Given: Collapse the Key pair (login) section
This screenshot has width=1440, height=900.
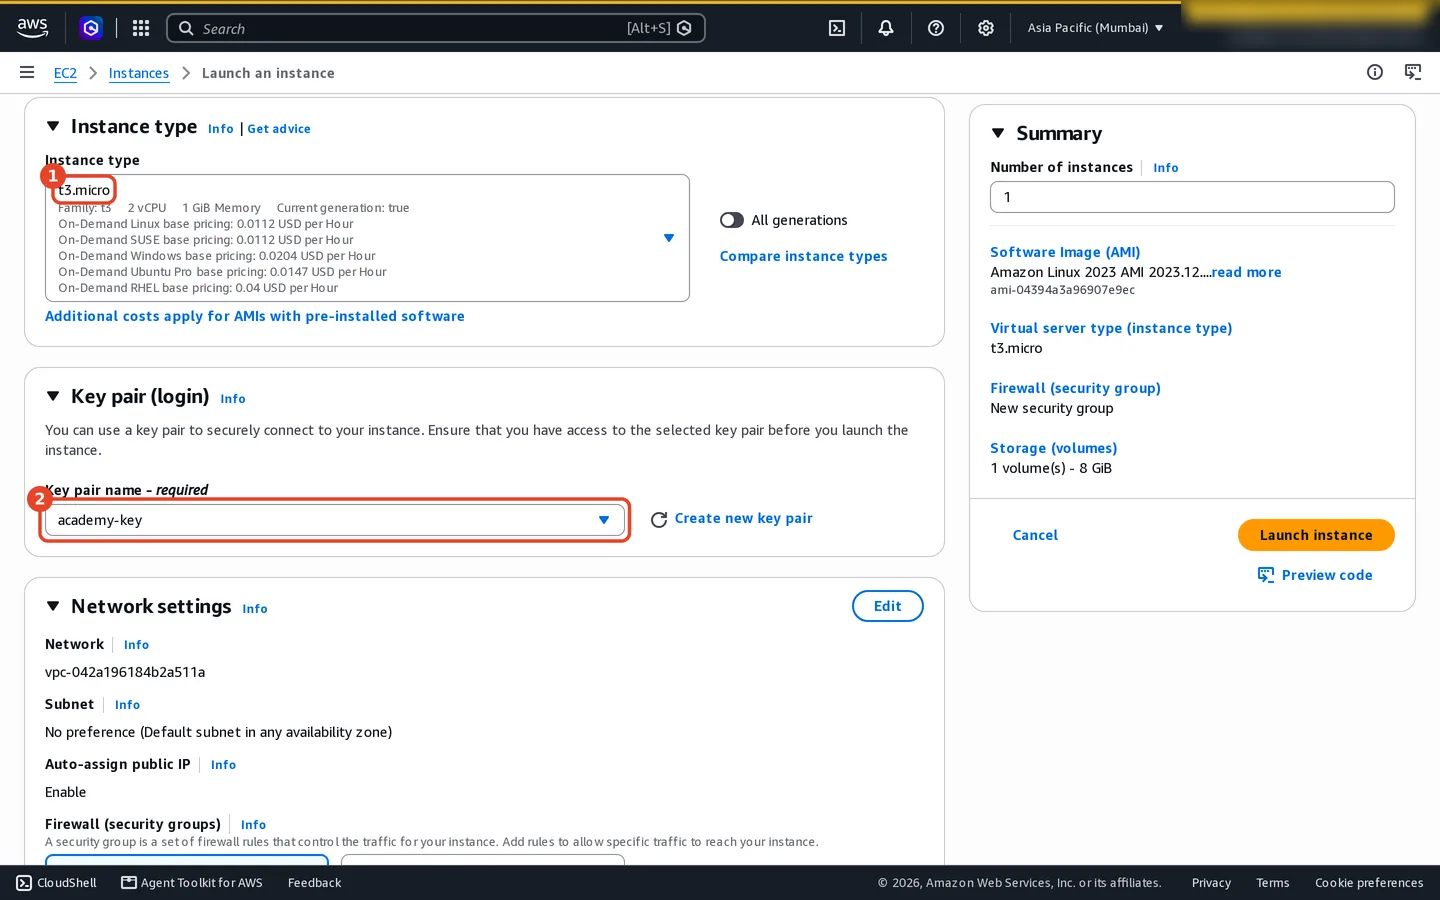Looking at the screenshot, I should click(x=53, y=396).
